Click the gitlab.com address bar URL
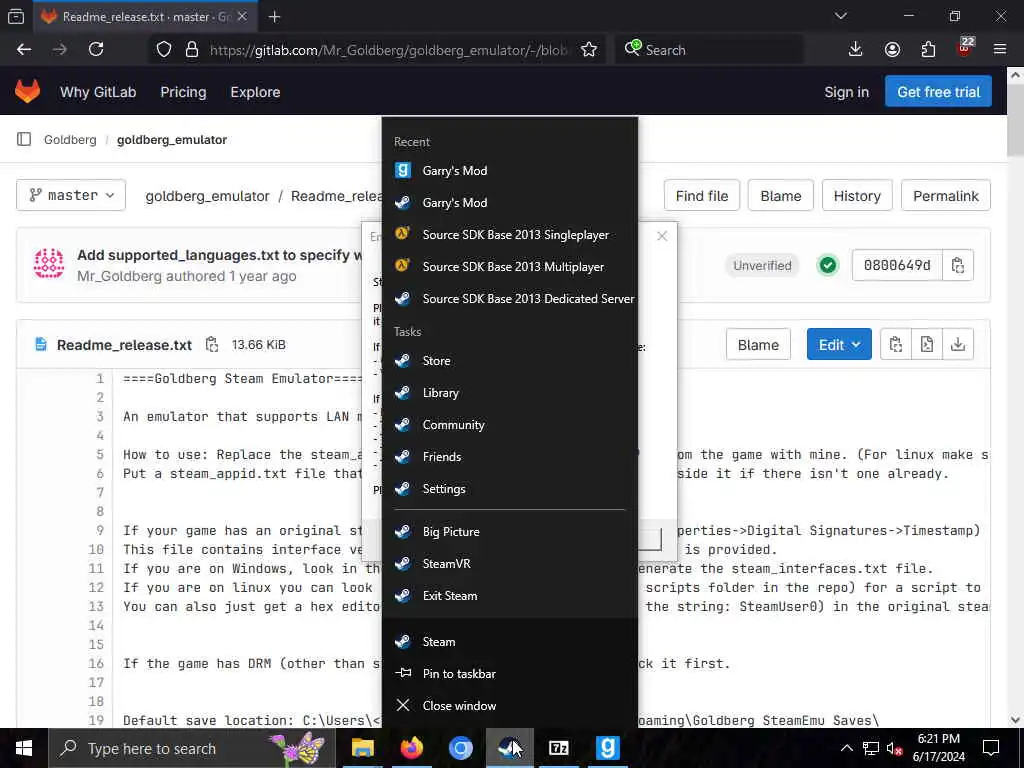 (389, 50)
